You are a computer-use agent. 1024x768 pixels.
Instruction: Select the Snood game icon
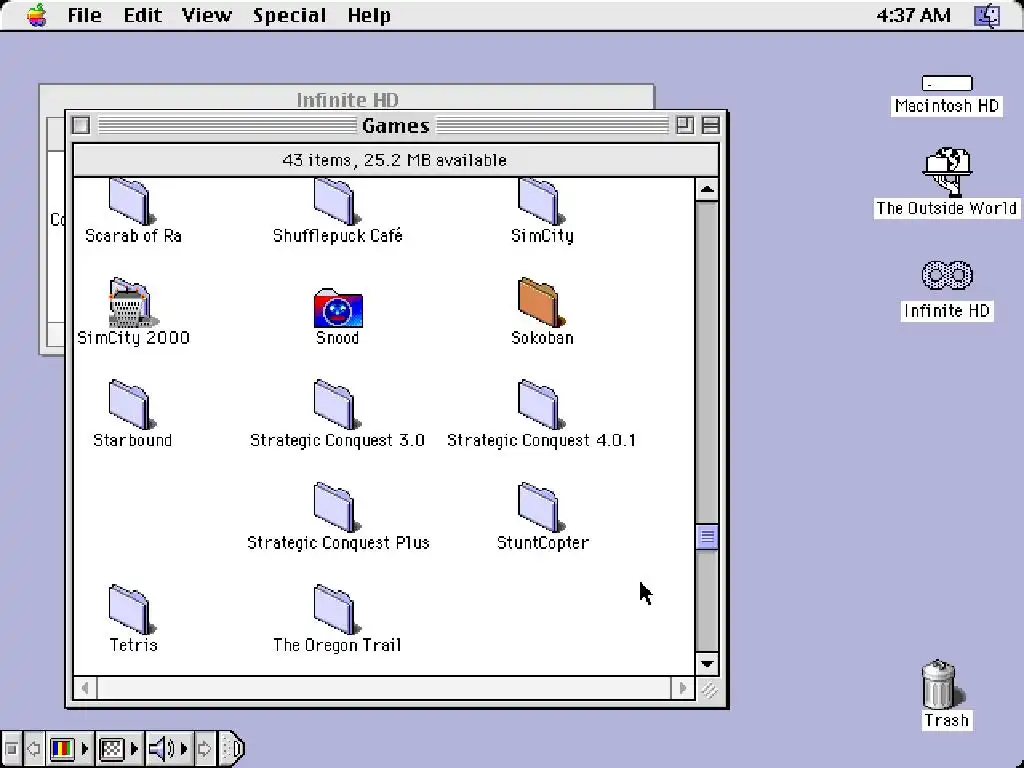point(338,308)
